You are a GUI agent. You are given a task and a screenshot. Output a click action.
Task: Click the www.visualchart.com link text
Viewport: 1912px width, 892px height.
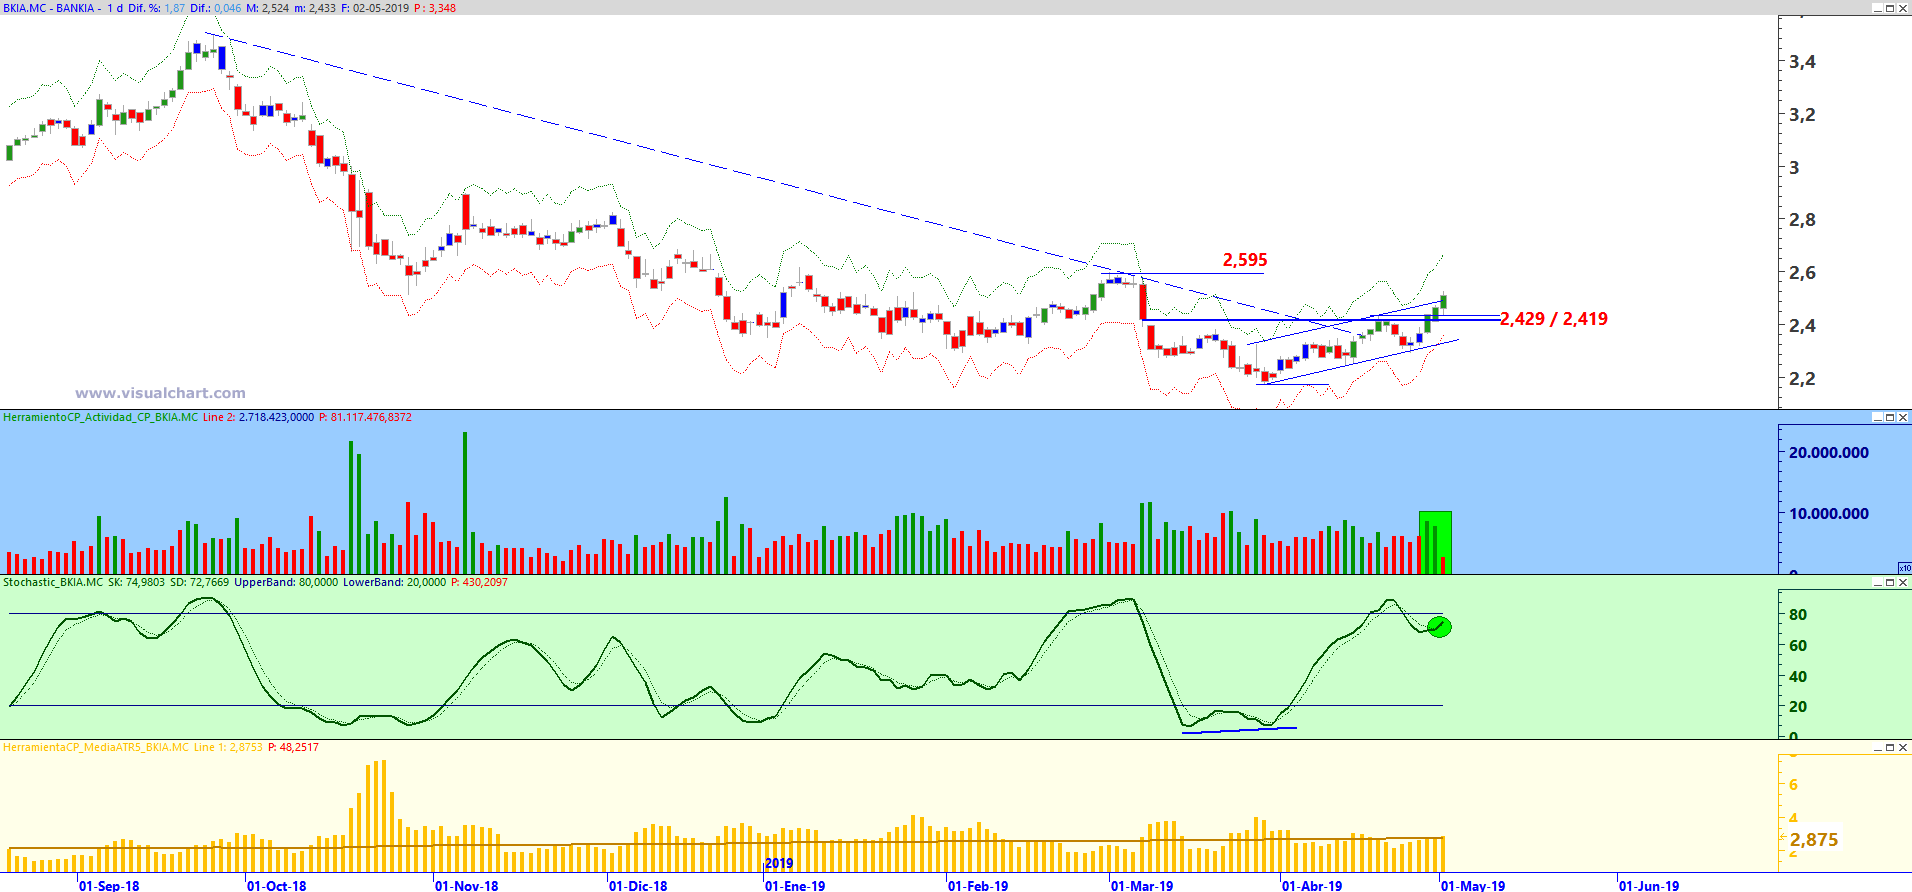(160, 393)
